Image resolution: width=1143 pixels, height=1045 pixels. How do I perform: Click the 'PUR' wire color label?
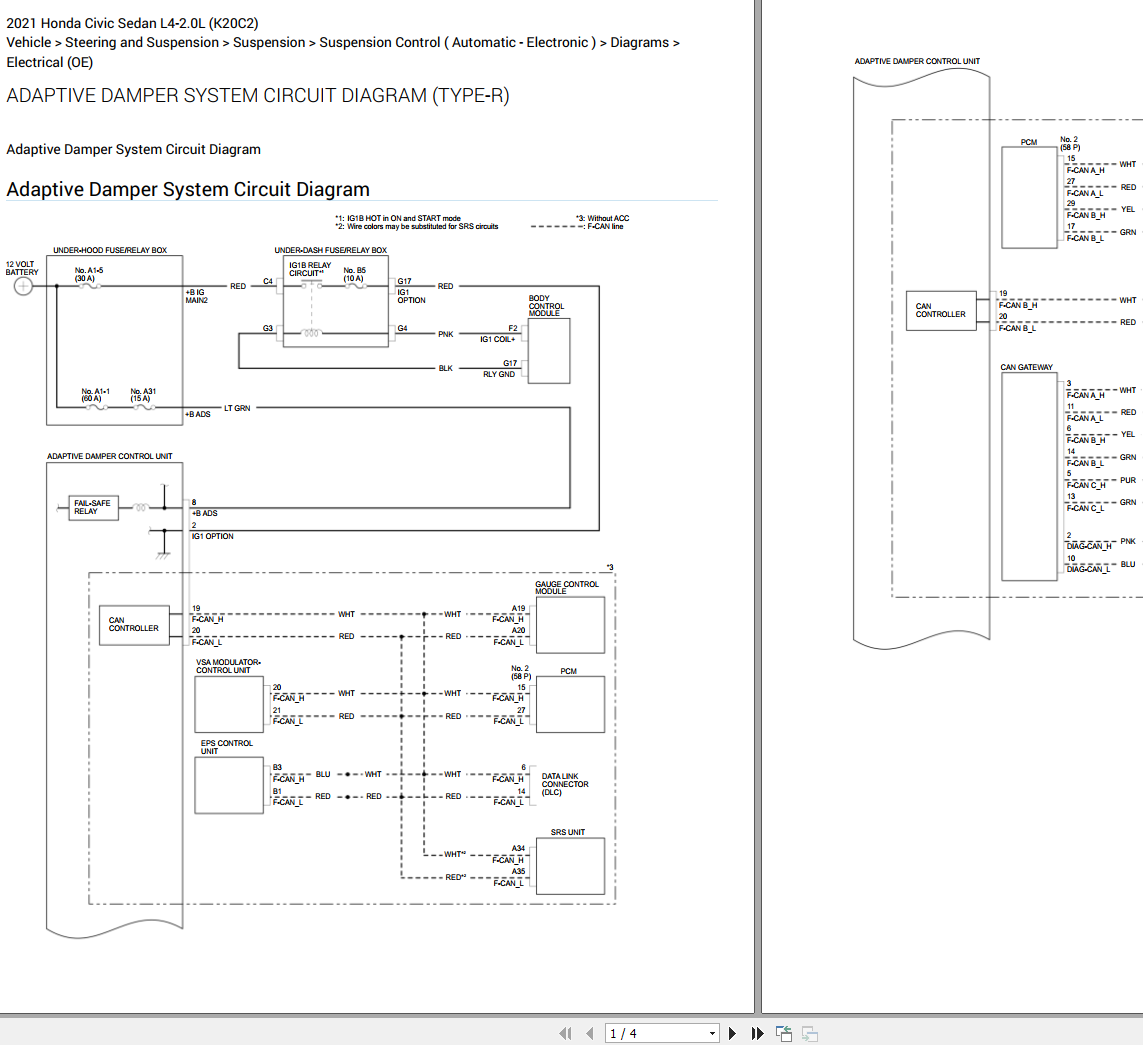pyautogui.click(x=1128, y=480)
